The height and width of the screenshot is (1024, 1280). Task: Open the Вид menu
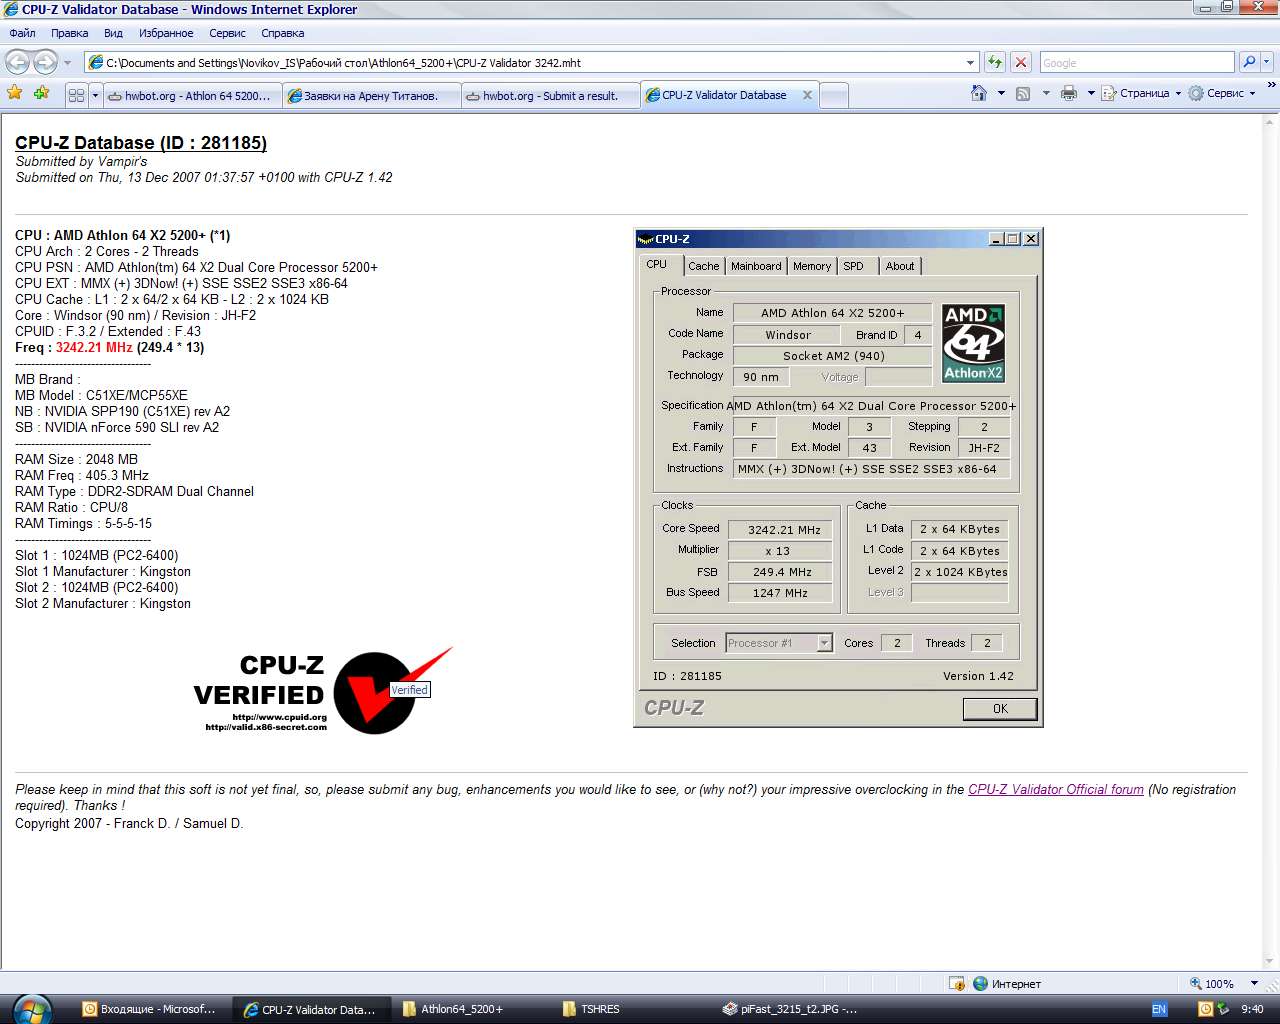(114, 33)
